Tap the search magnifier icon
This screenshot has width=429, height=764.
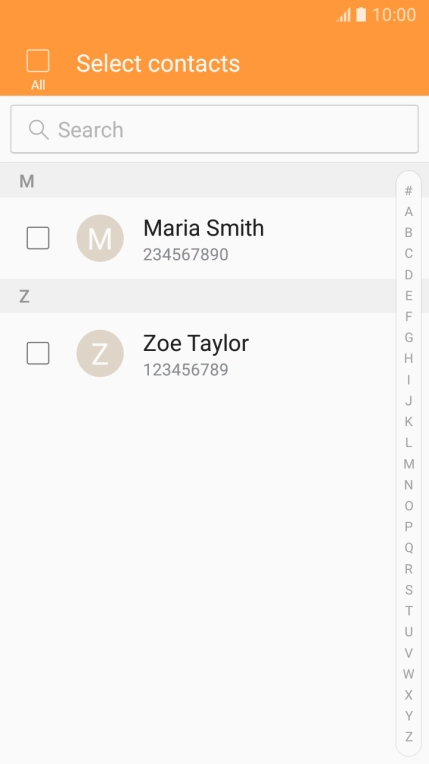pyautogui.click(x=39, y=130)
